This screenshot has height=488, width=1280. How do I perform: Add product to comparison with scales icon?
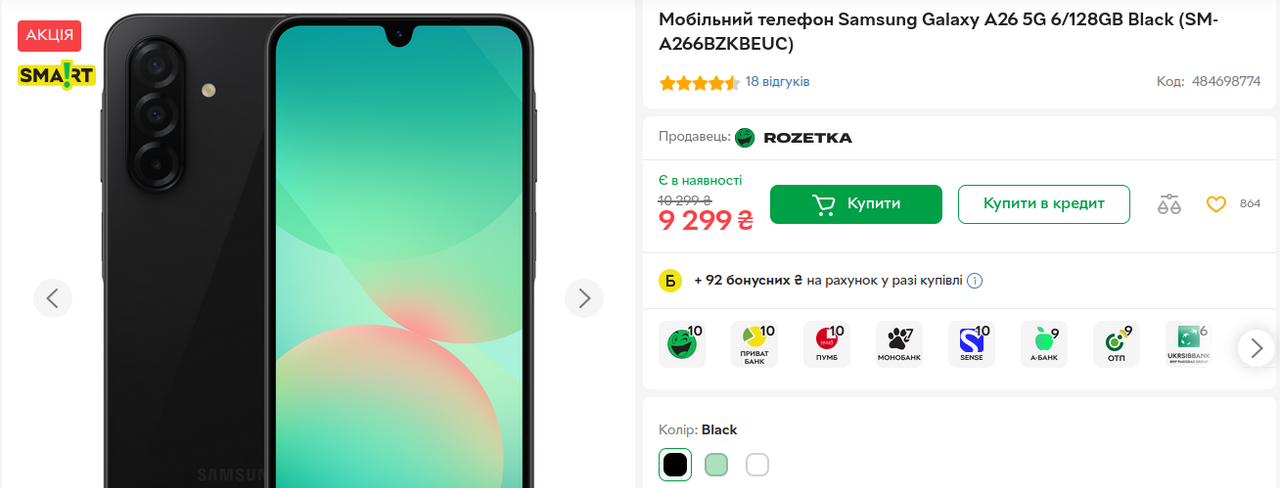click(1169, 204)
